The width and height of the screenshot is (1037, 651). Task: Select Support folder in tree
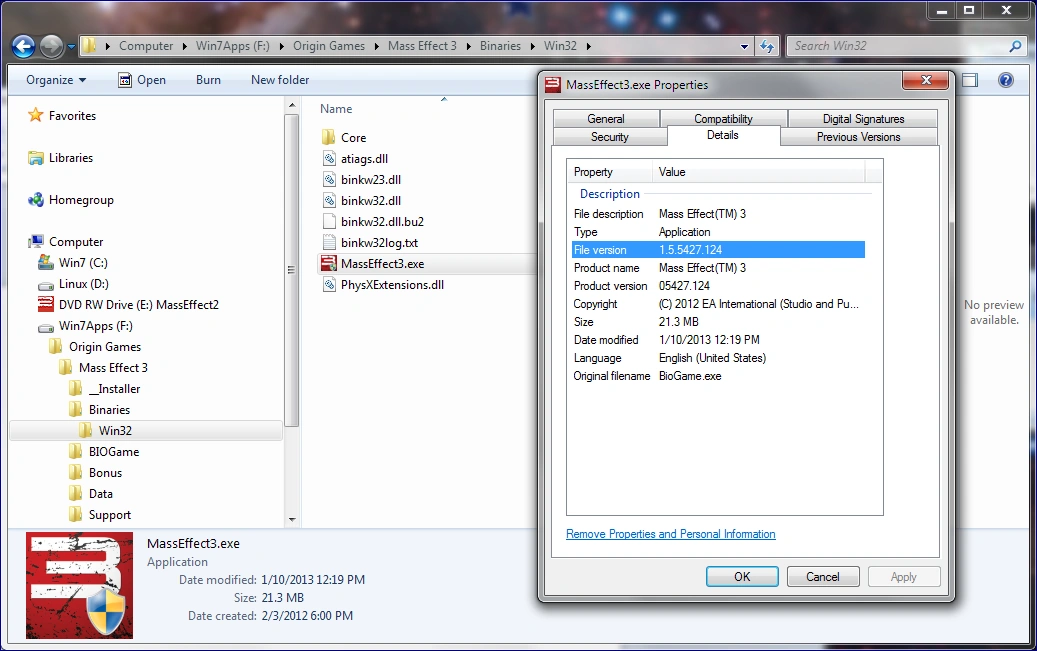tap(100, 515)
